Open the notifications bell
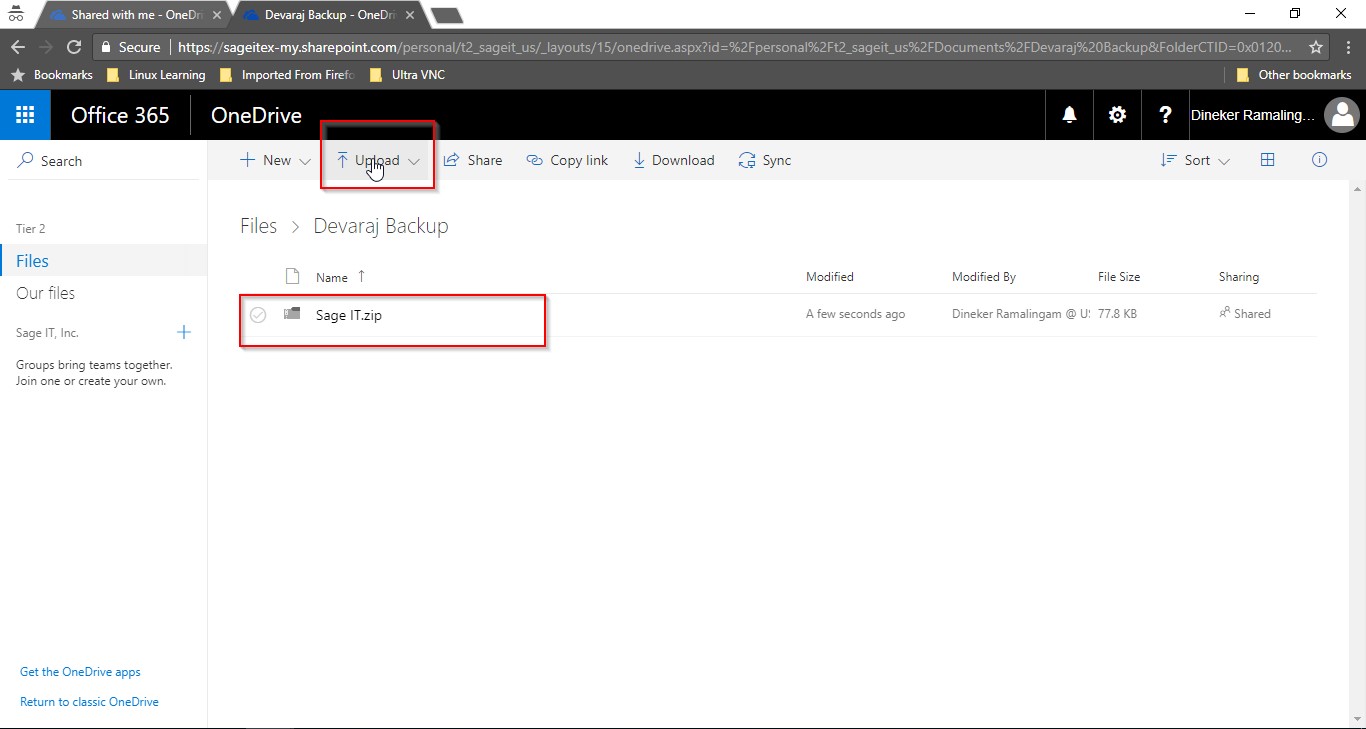The width and height of the screenshot is (1366, 729). point(1069,115)
